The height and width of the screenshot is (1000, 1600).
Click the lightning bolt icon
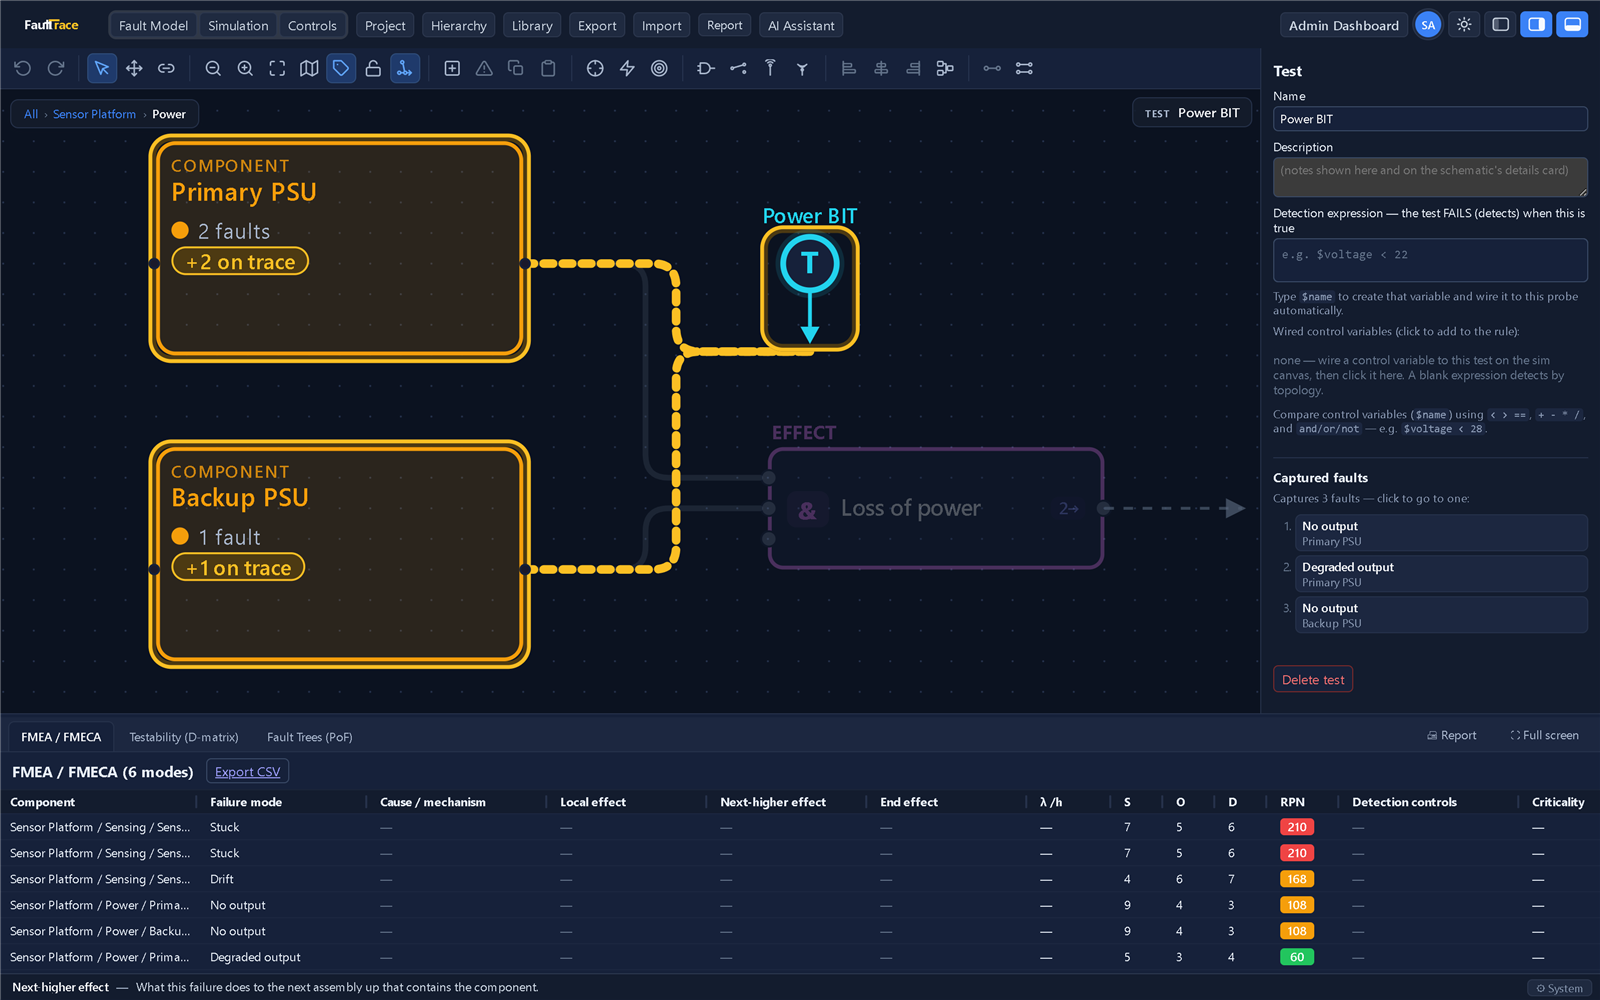point(627,68)
